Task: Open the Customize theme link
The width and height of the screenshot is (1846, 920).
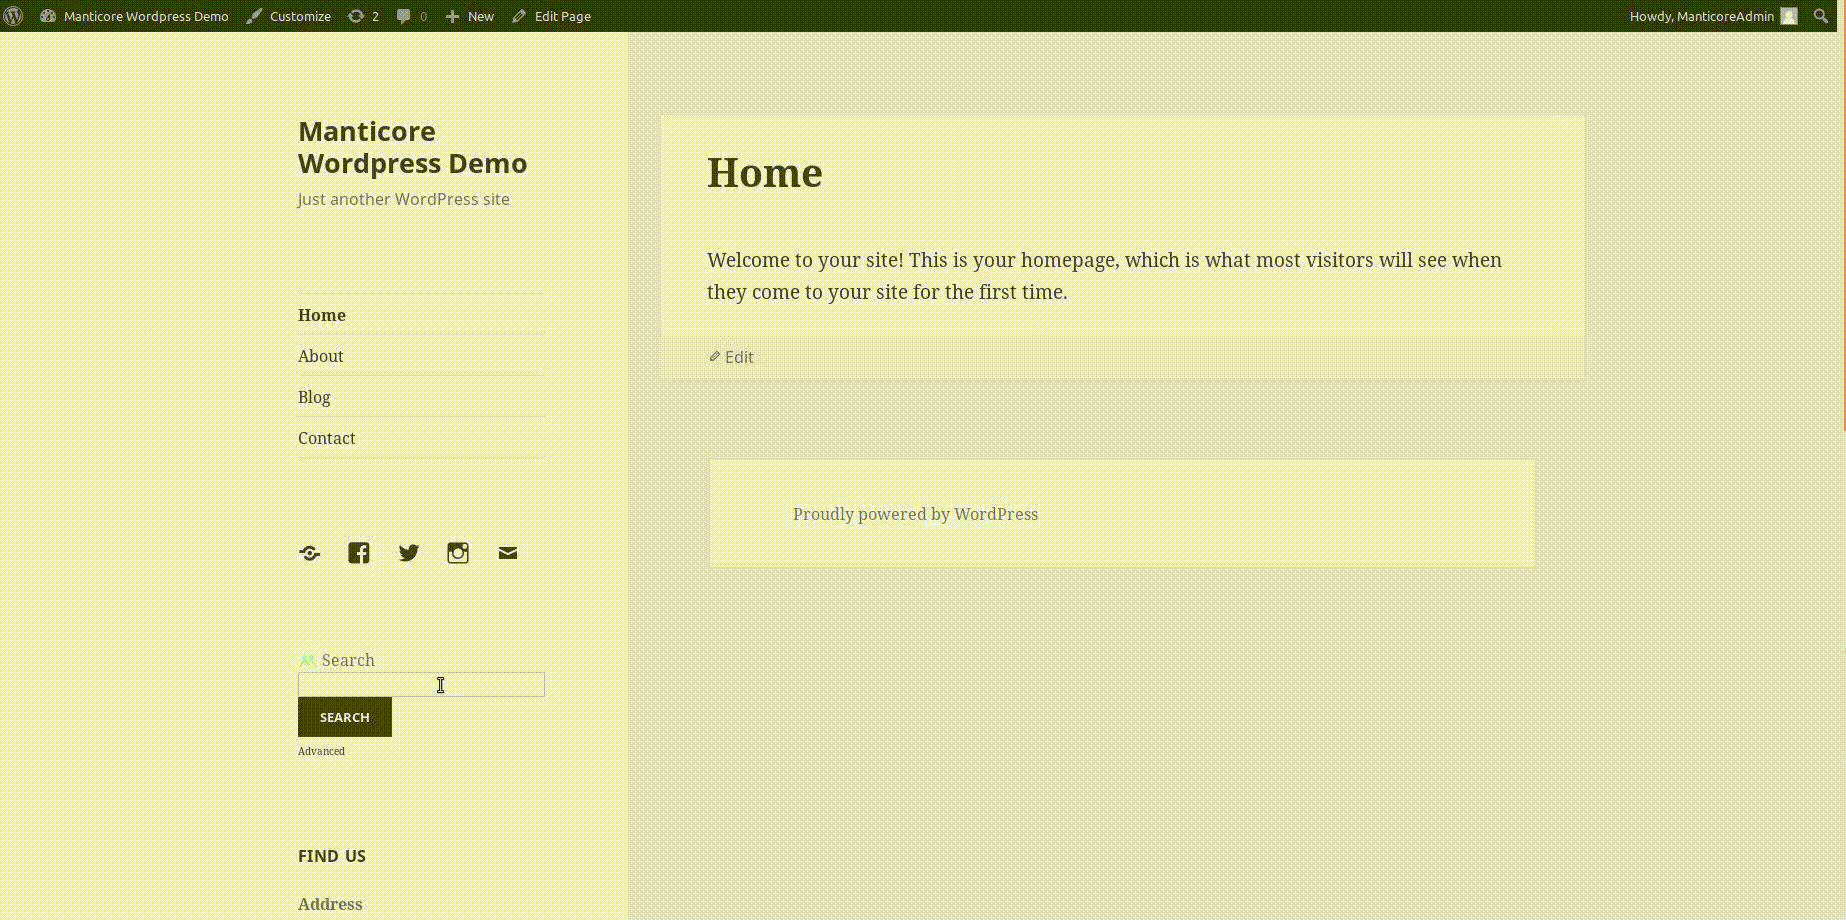Action: tap(289, 16)
